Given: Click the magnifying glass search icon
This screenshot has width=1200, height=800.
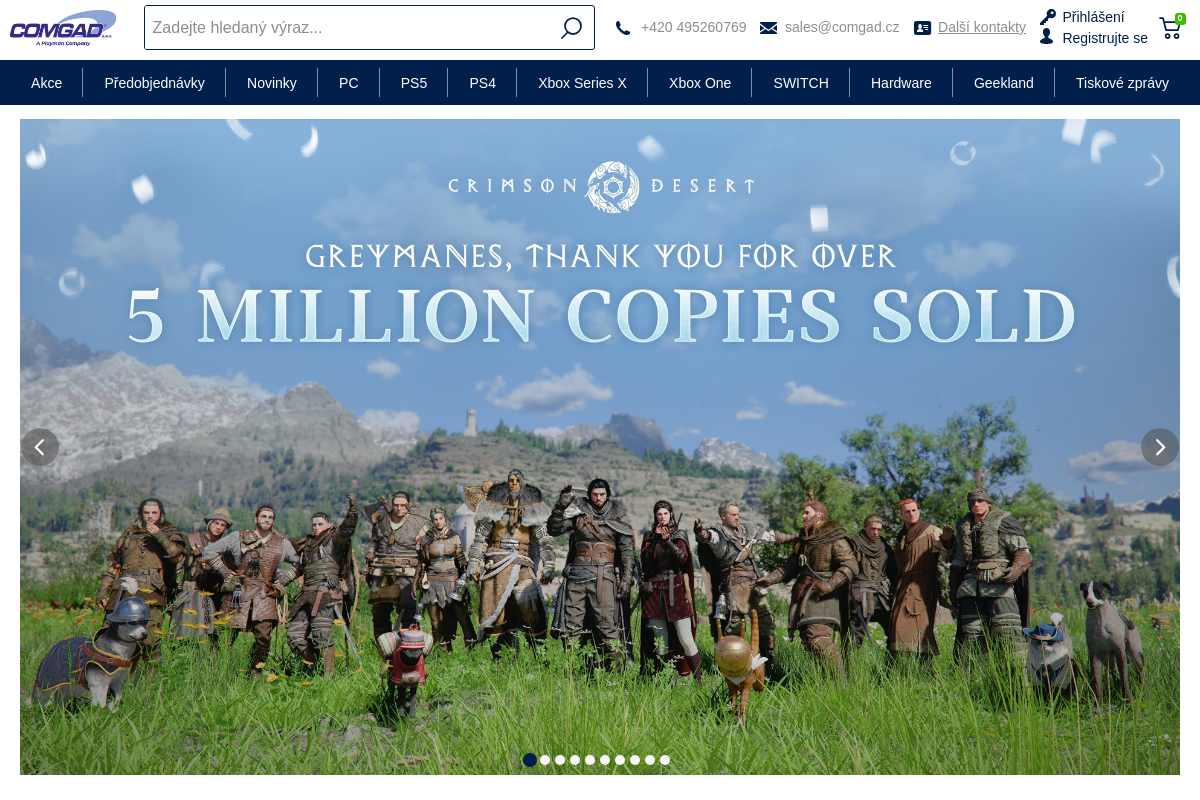Looking at the screenshot, I should point(571,28).
